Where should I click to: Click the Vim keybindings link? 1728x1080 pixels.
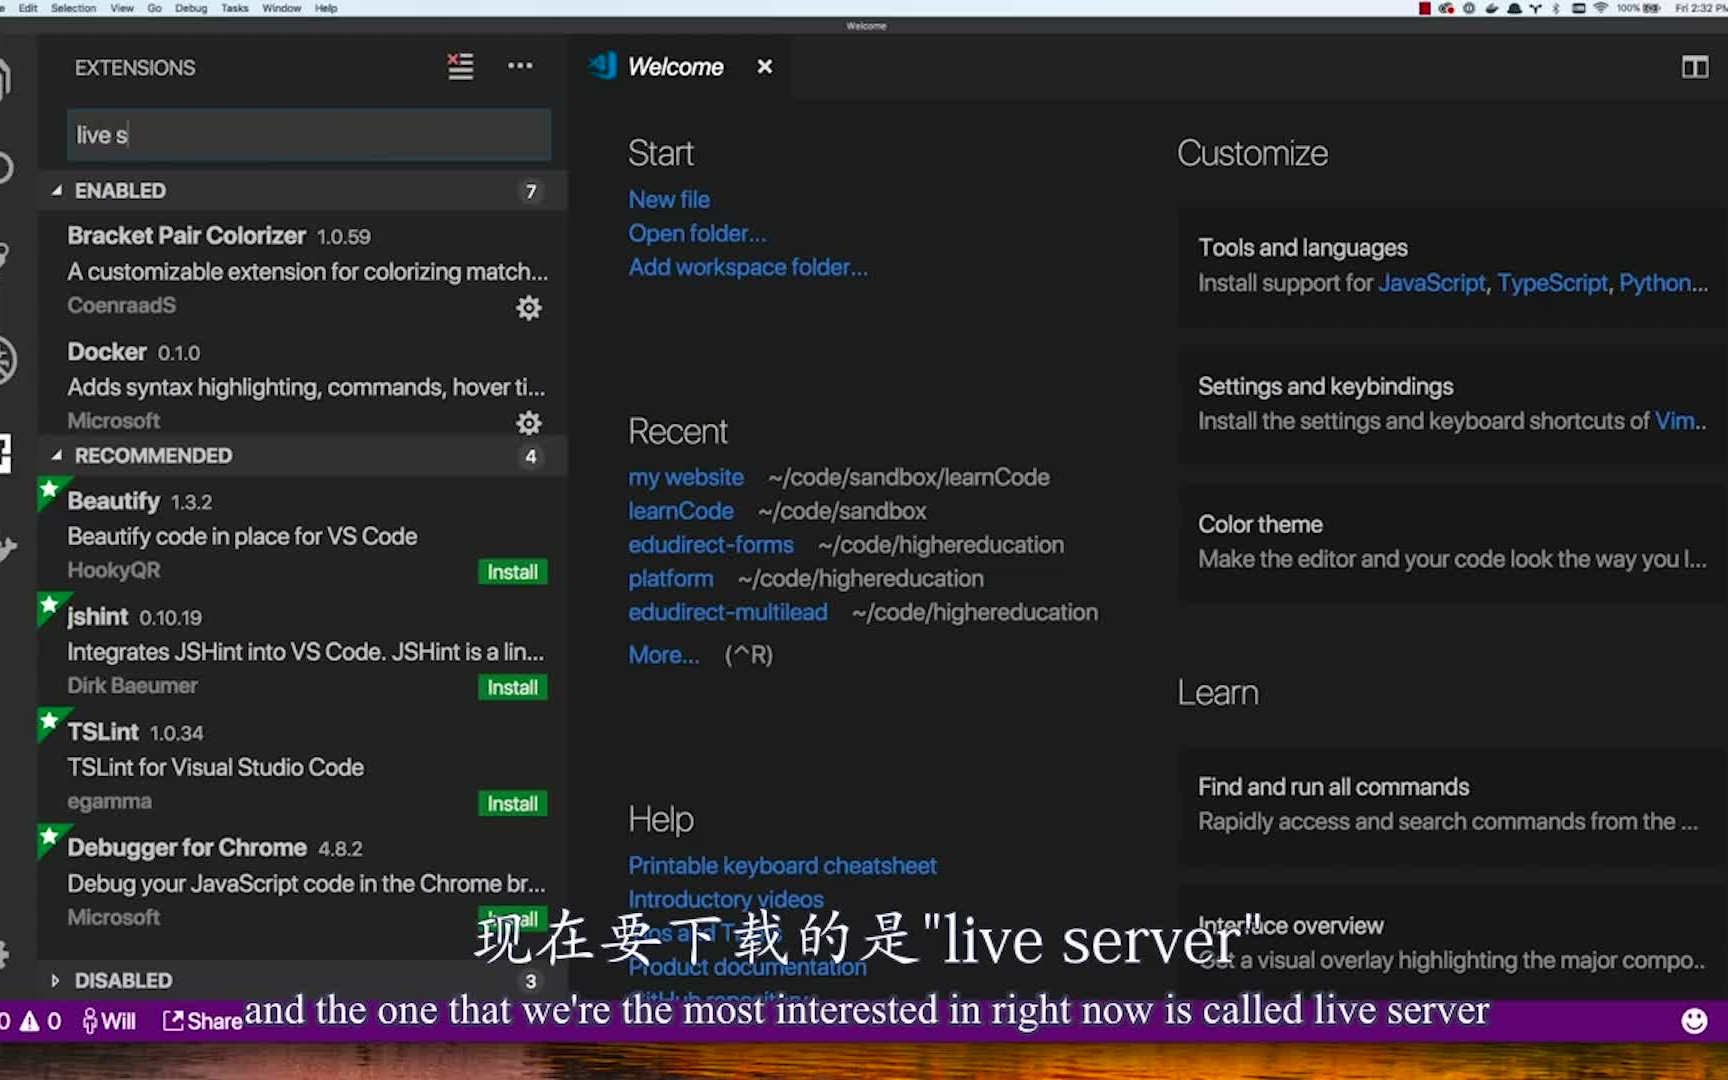click(1675, 421)
